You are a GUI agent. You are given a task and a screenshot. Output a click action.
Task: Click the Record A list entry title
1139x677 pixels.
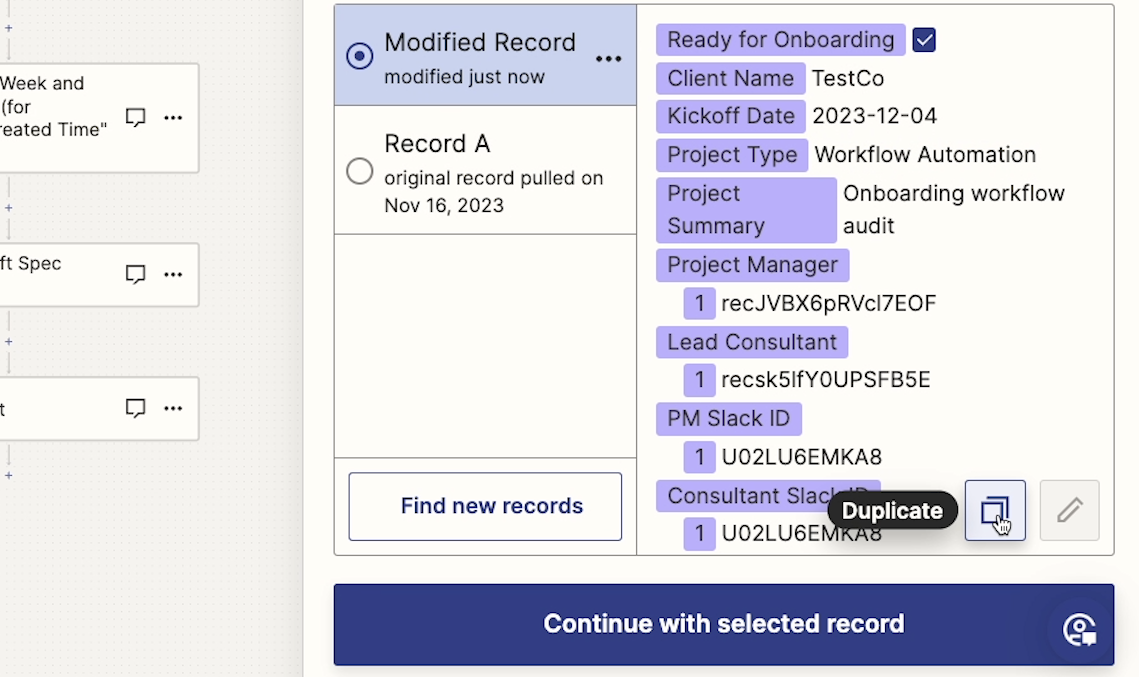(437, 144)
